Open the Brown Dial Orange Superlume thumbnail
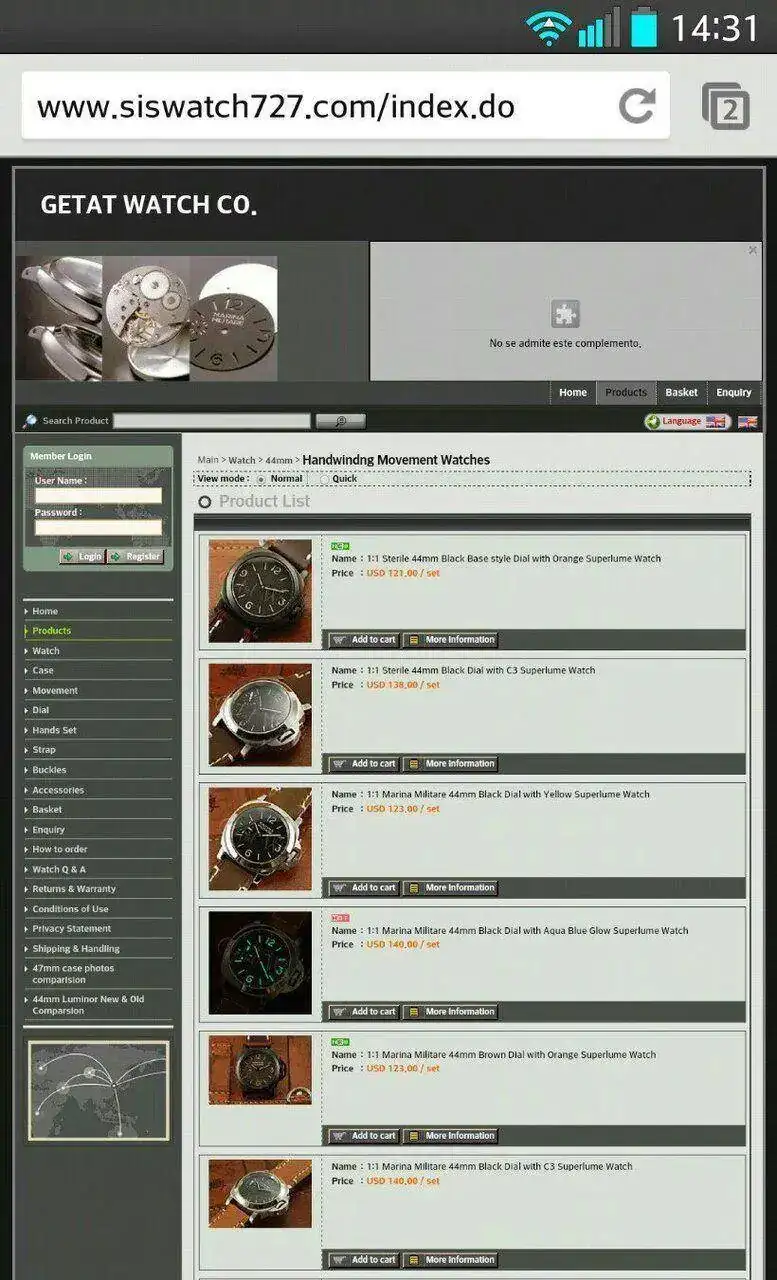The image size is (777, 1280). [260, 1070]
